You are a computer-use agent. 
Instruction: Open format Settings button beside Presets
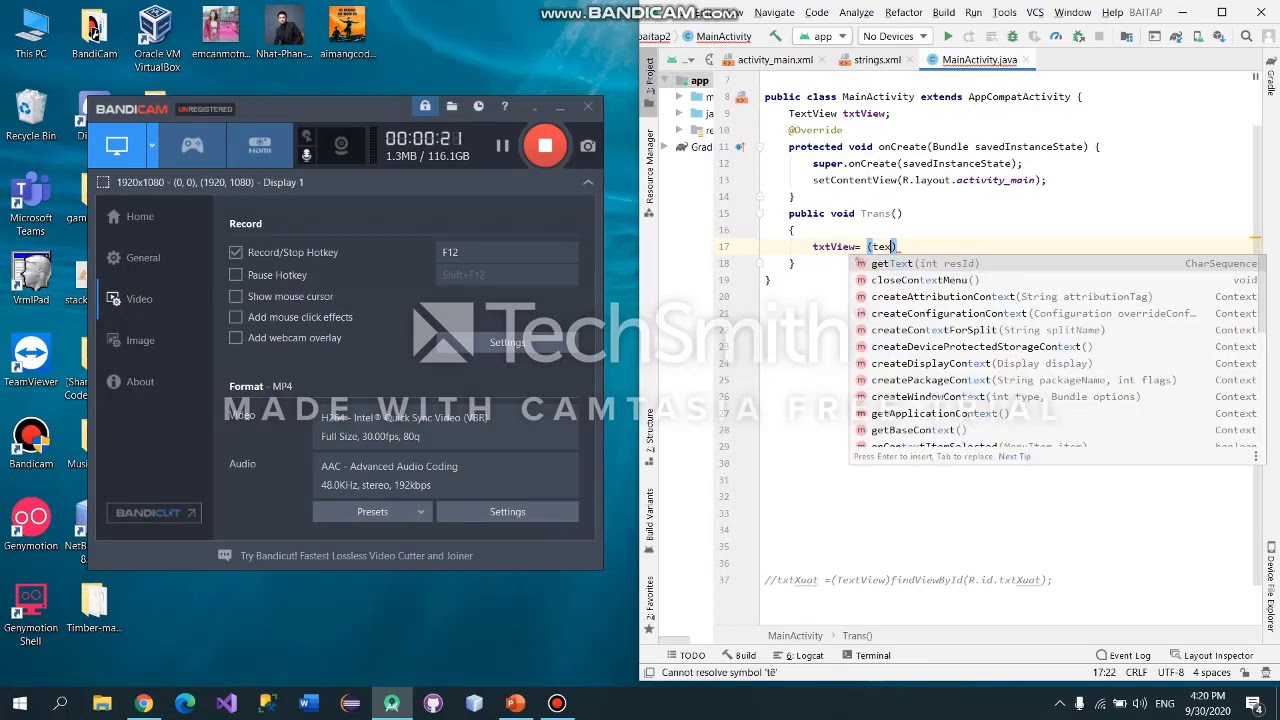(x=507, y=512)
